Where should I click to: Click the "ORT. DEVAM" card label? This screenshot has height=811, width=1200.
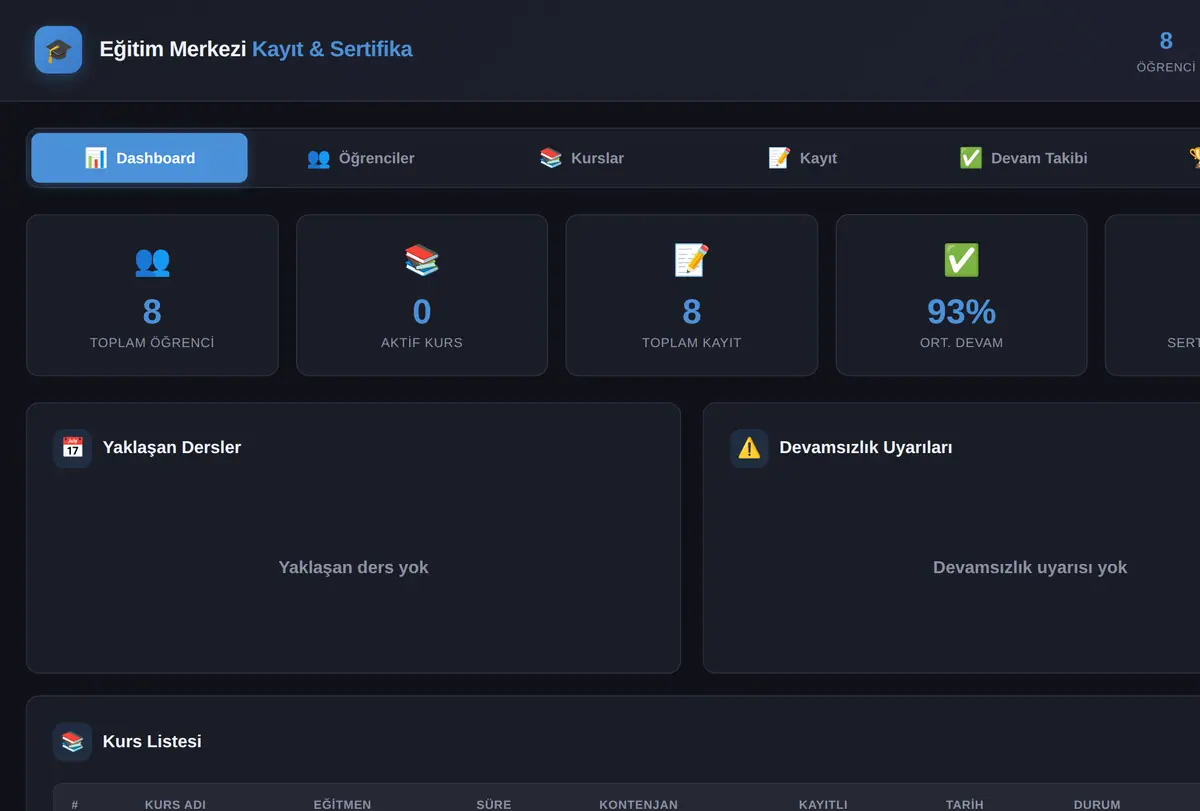click(961, 343)
